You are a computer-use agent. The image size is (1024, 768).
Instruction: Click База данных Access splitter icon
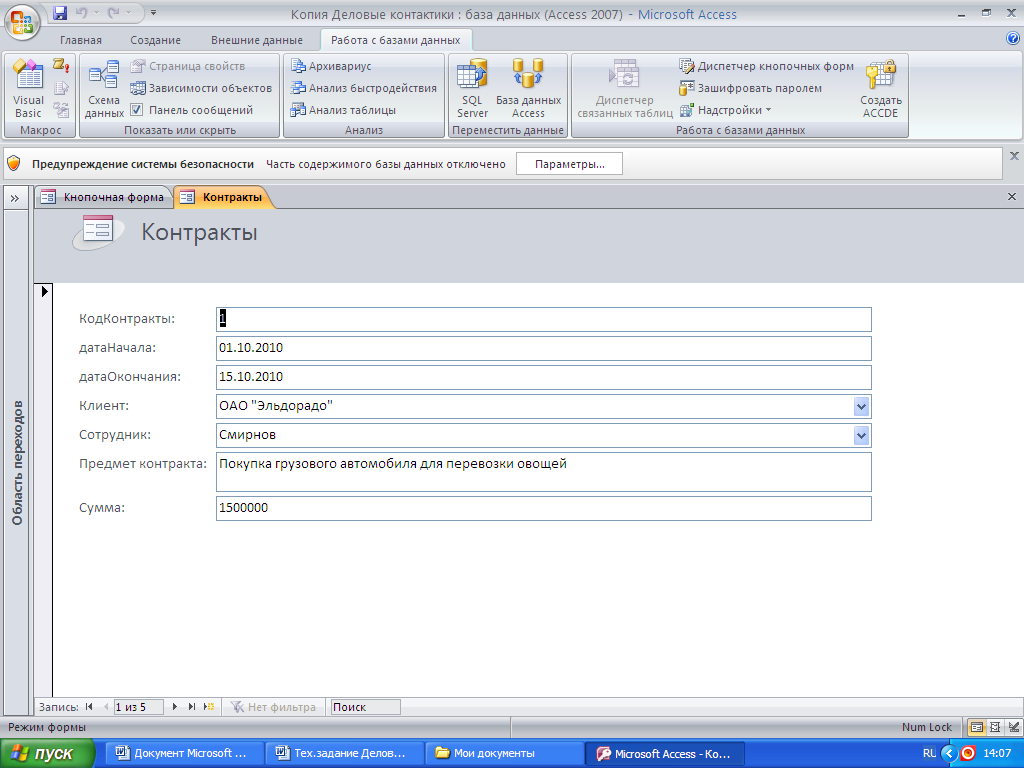pyautogui.click(x=528, y=88)
